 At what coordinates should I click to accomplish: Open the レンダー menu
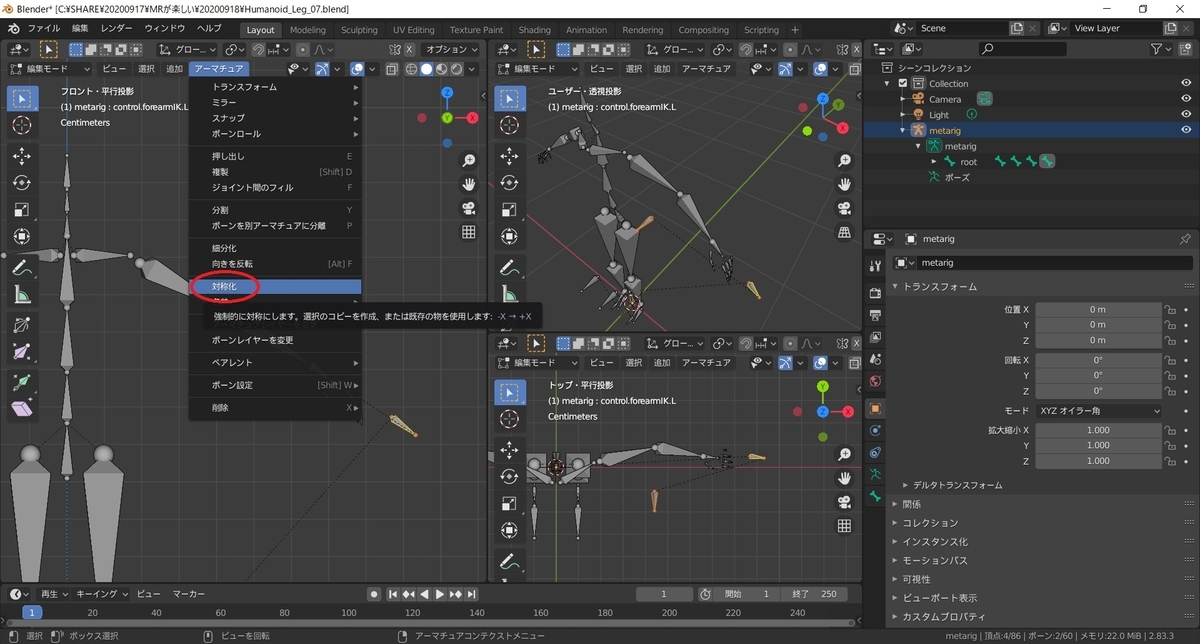point(116,28)
